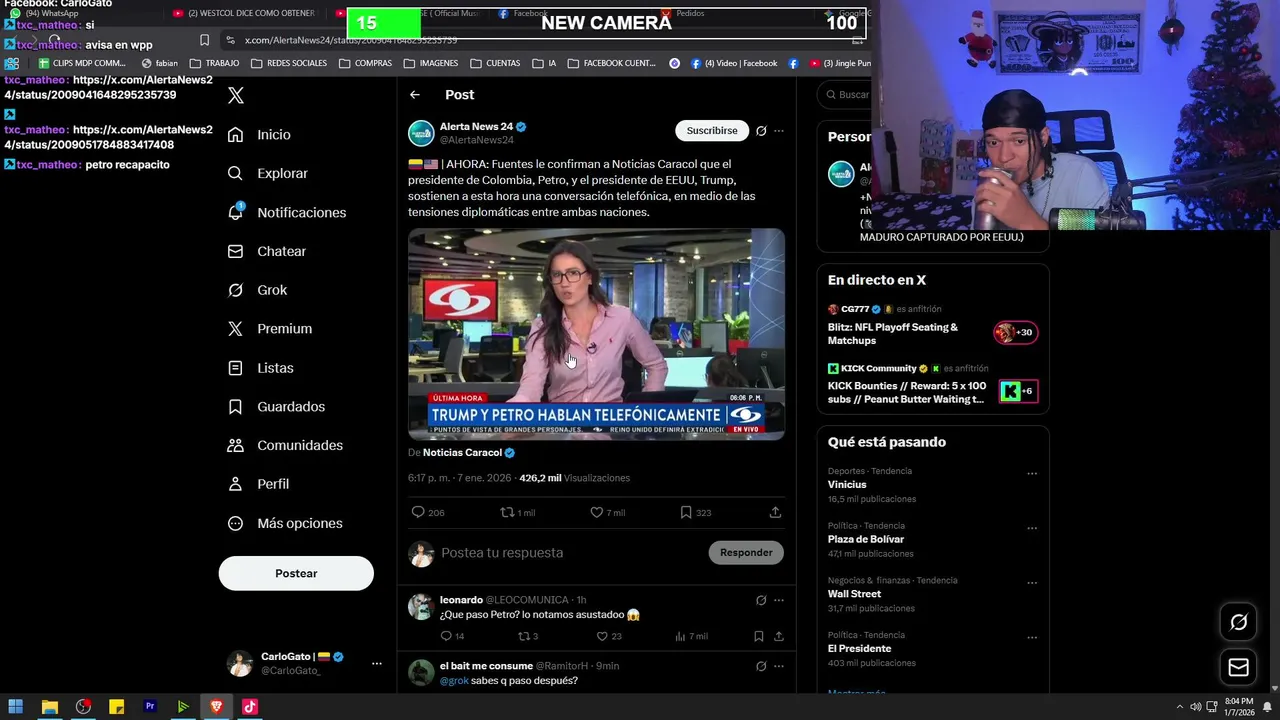This screenshot has width=1280, height=720.
Task: Open three-dot menu on leonardo's comment
Action: (x=779, y=601)
